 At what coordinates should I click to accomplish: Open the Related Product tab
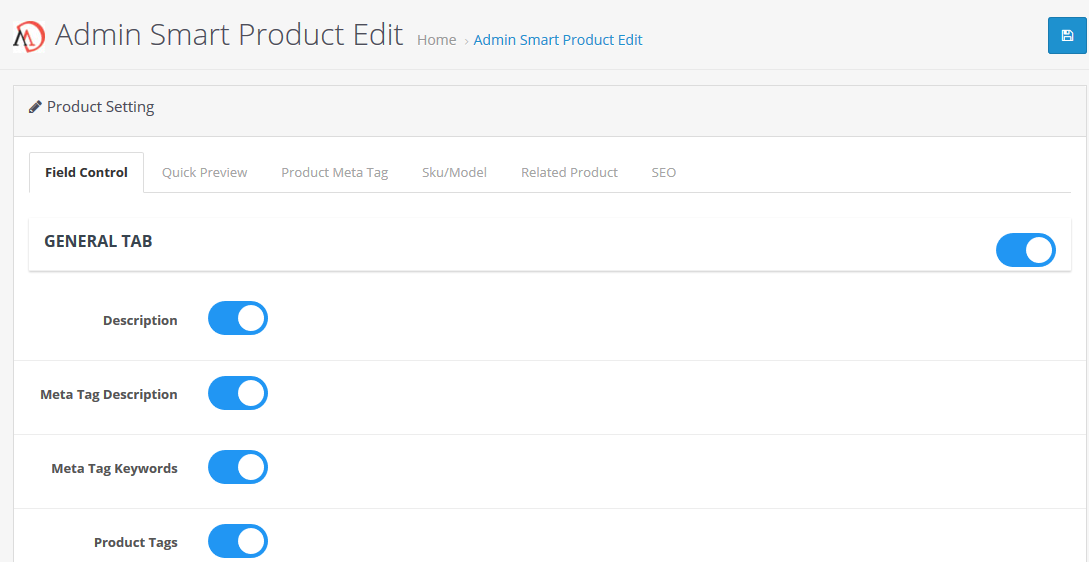(569, 172)
